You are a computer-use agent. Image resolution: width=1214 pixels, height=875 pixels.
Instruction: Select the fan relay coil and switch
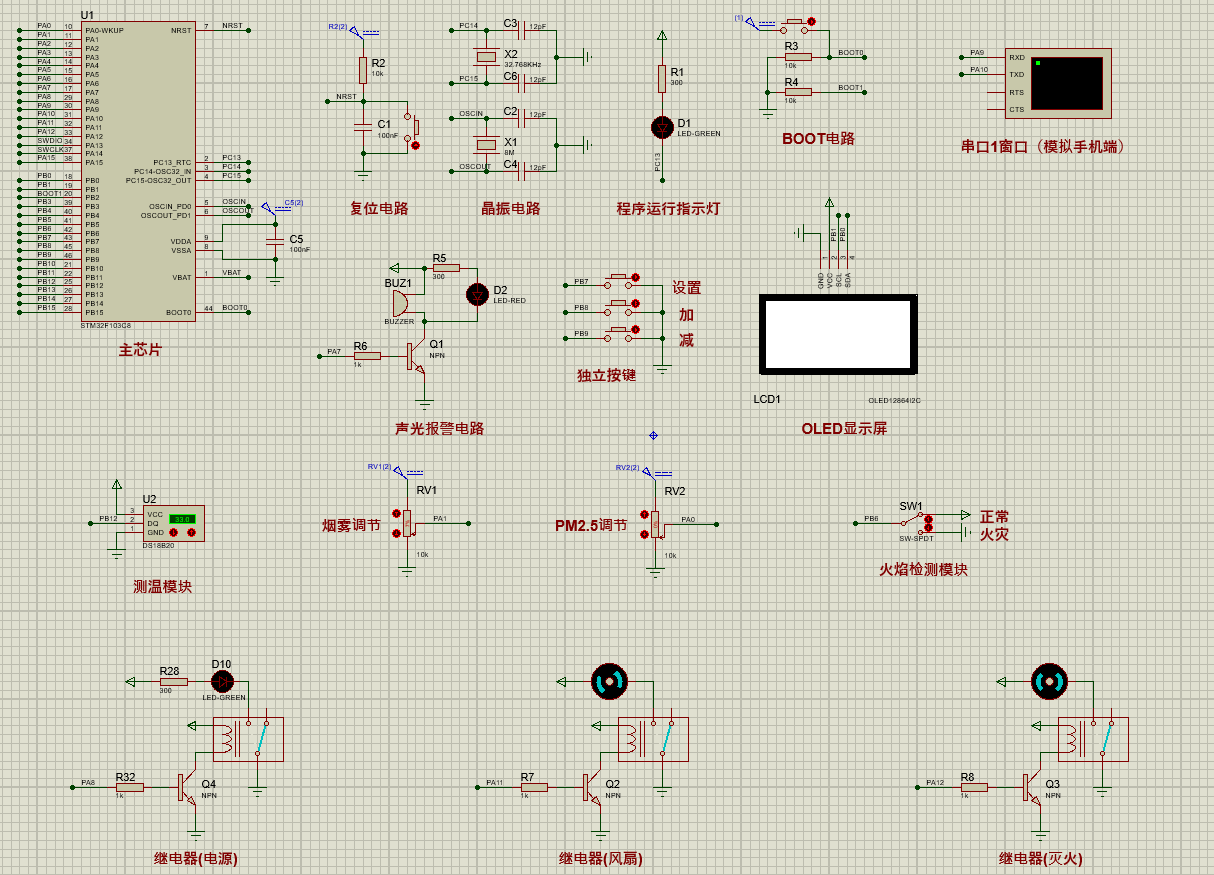653,740
